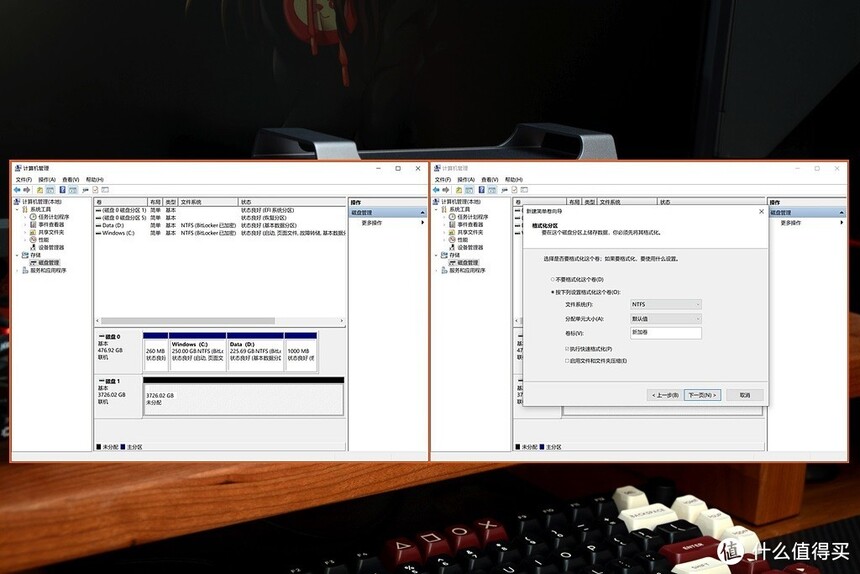Close the 新建简单卷向导 dialog
The image size is (860, 574).
point(761,212)
